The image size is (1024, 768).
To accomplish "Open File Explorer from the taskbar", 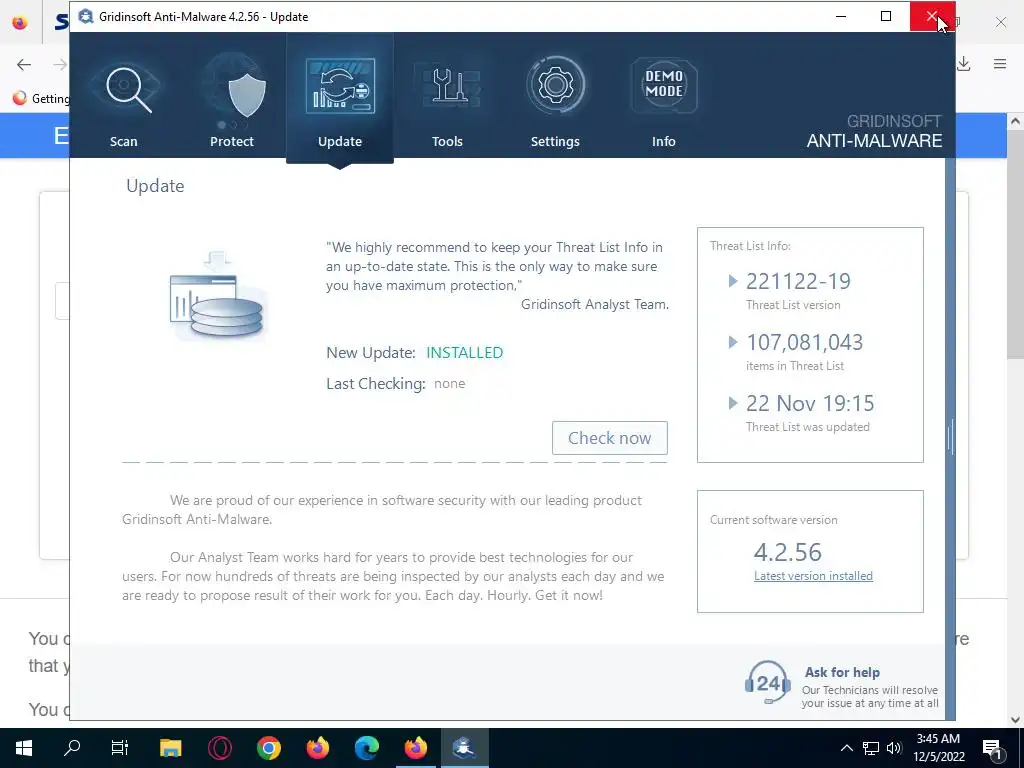I will pos(170,748).
